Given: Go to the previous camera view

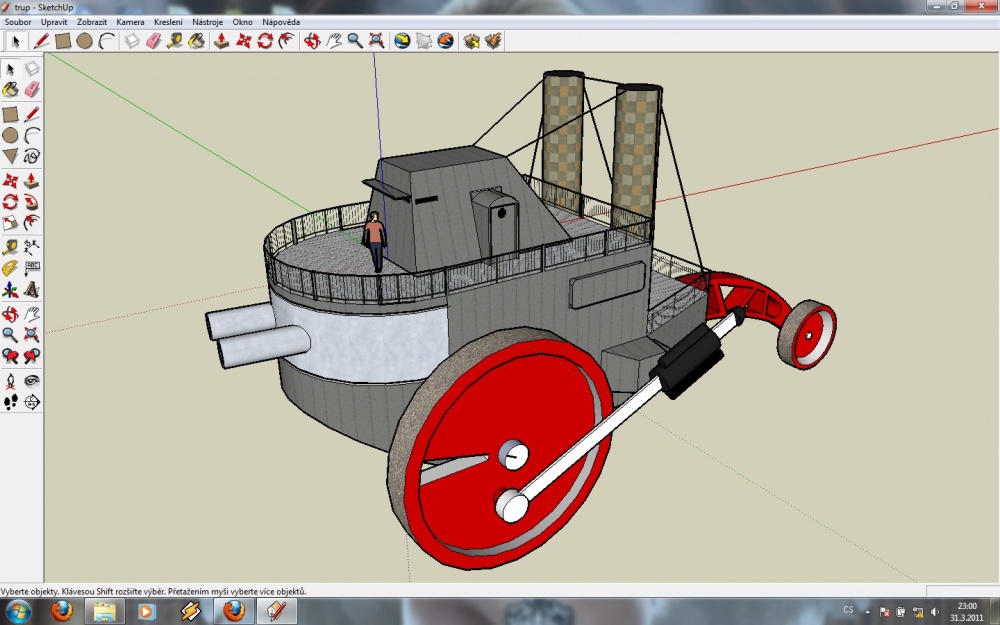Looking at the screenshot, I should pos(10,356).
